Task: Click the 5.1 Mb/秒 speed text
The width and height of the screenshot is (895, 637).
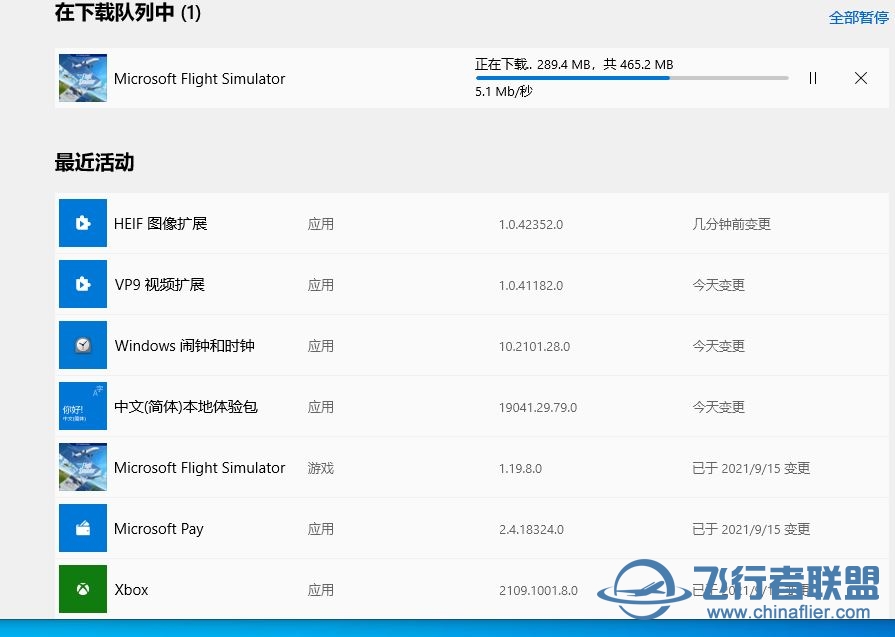Action: tap(503, 92)
